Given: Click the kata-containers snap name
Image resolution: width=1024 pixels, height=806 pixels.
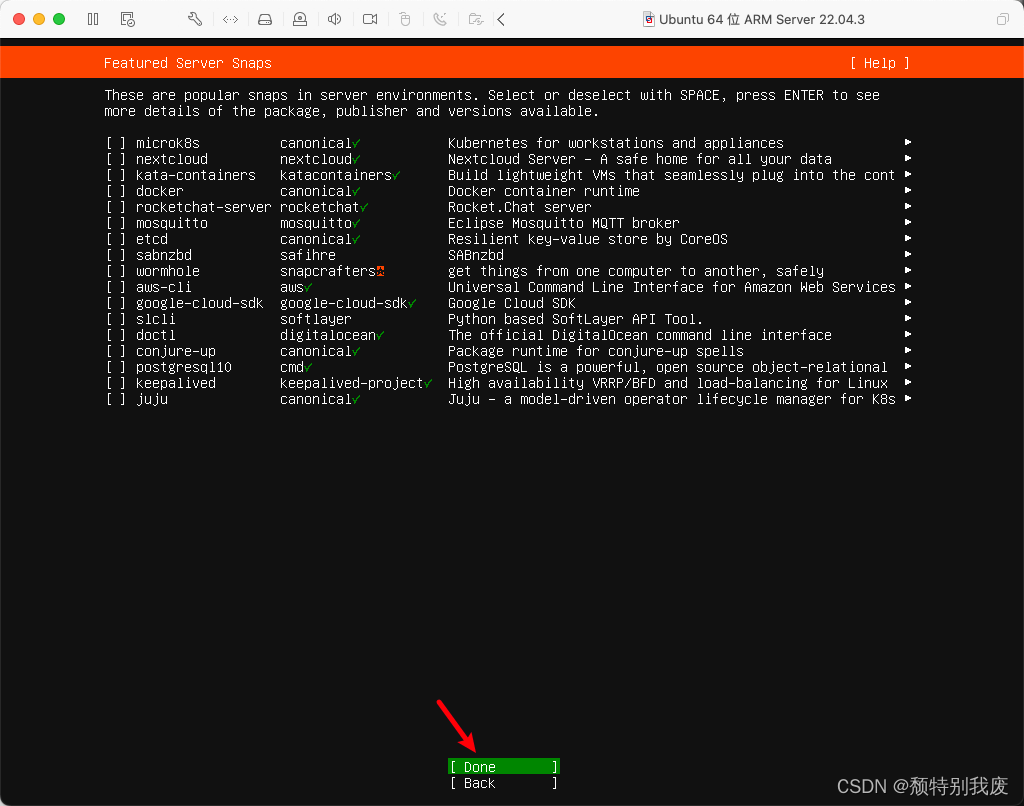Looking at the screenshot, I should 196,175.
